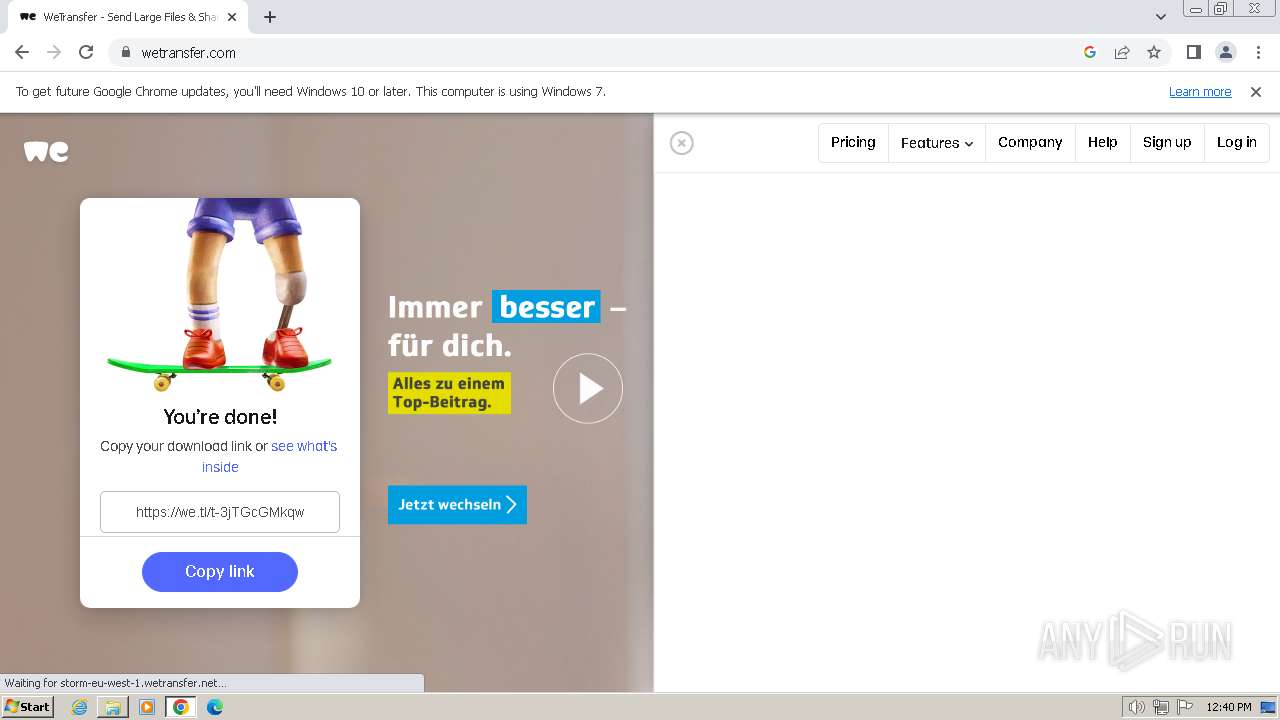Open the Windows Start menu
Image resolution: width=1280 pixels, height=720 pixels.
click(28, 707)
